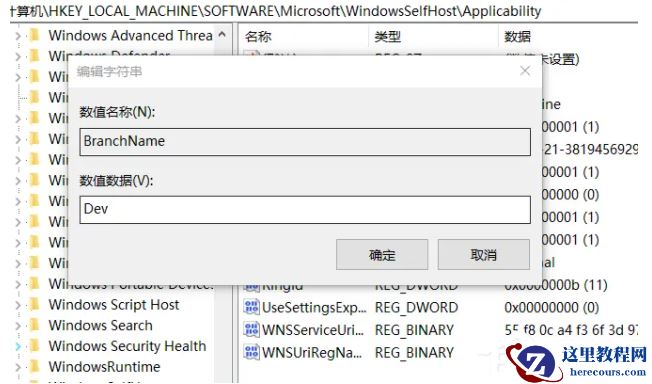Viewport: 652px width, 384px height.
Task: Click the Windows Security Health folder icon
Action: pos(35,346)
